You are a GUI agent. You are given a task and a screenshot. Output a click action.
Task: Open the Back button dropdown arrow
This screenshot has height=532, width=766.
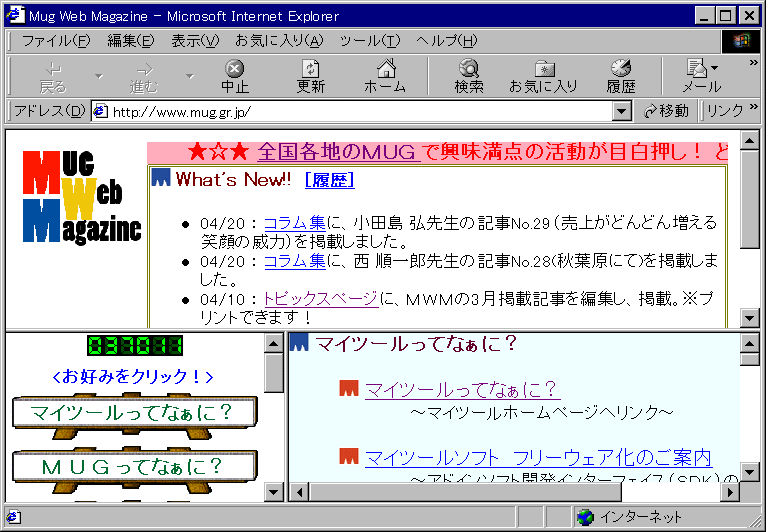99,76
